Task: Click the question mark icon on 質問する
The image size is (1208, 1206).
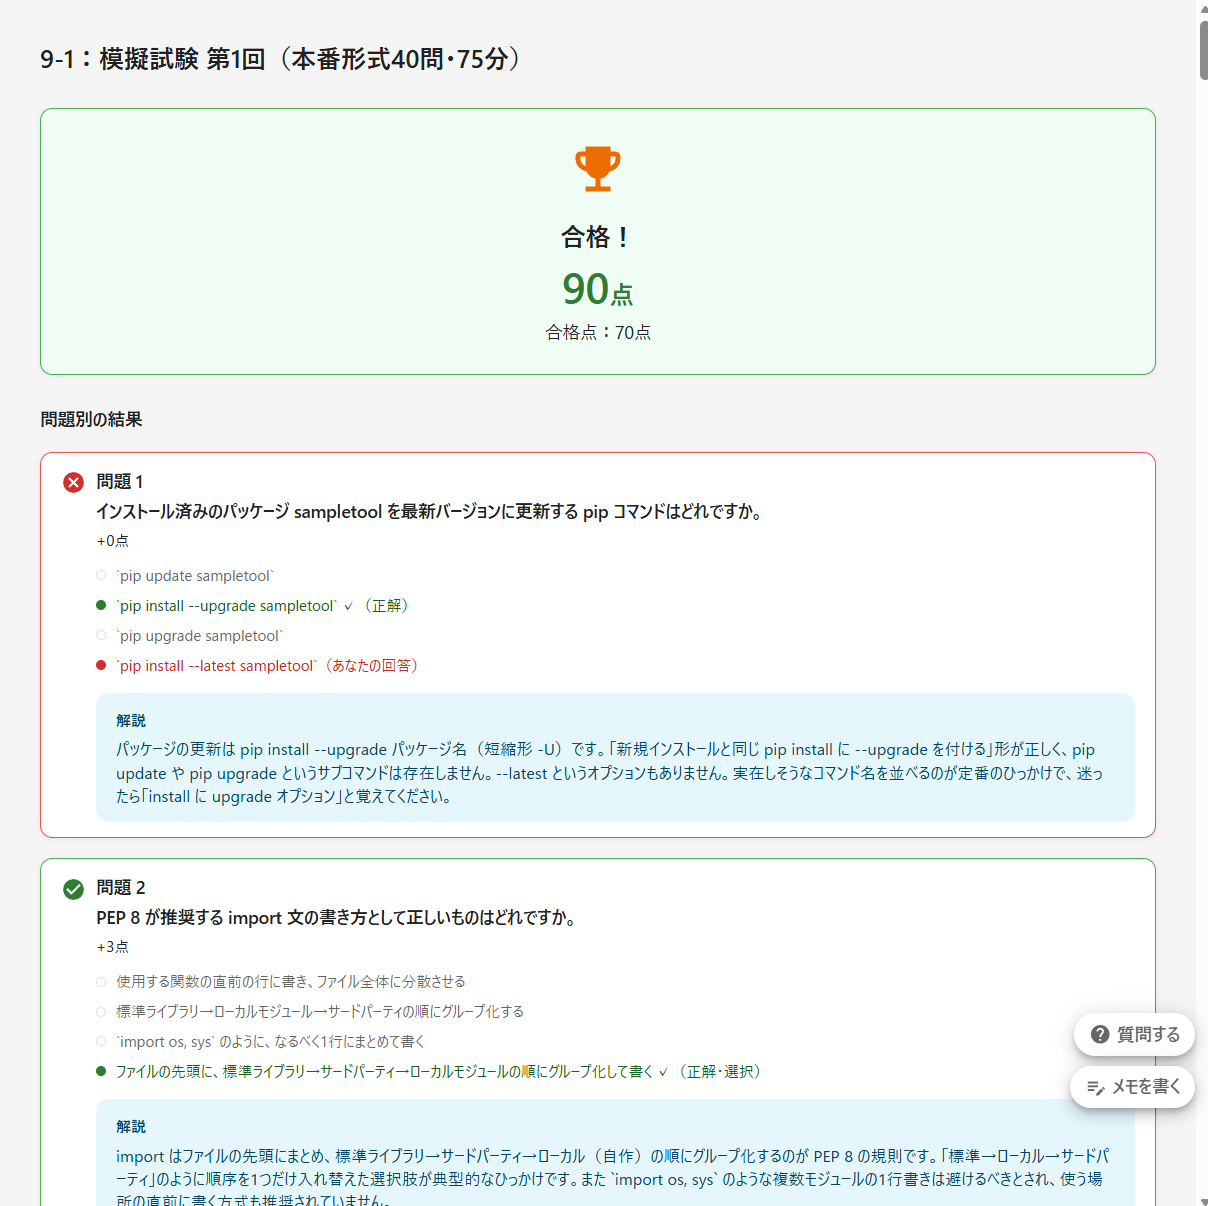Action: point(1100,1035)
